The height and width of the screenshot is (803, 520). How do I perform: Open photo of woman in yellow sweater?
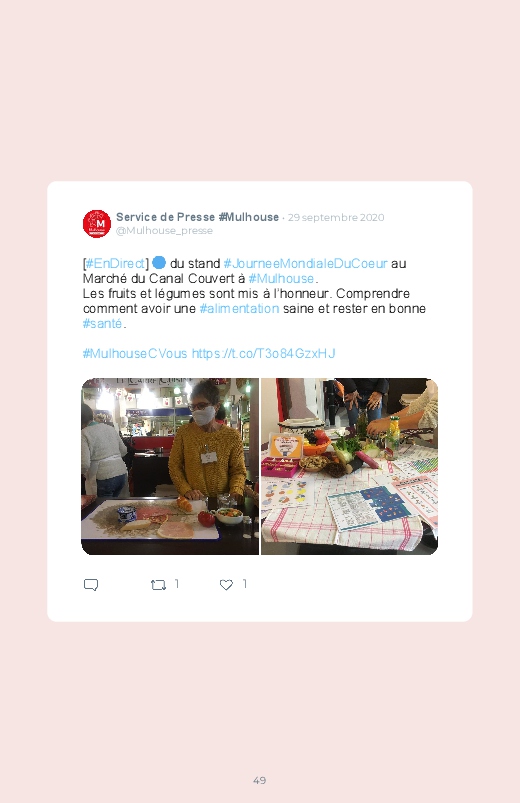click(x=170, y=466)
